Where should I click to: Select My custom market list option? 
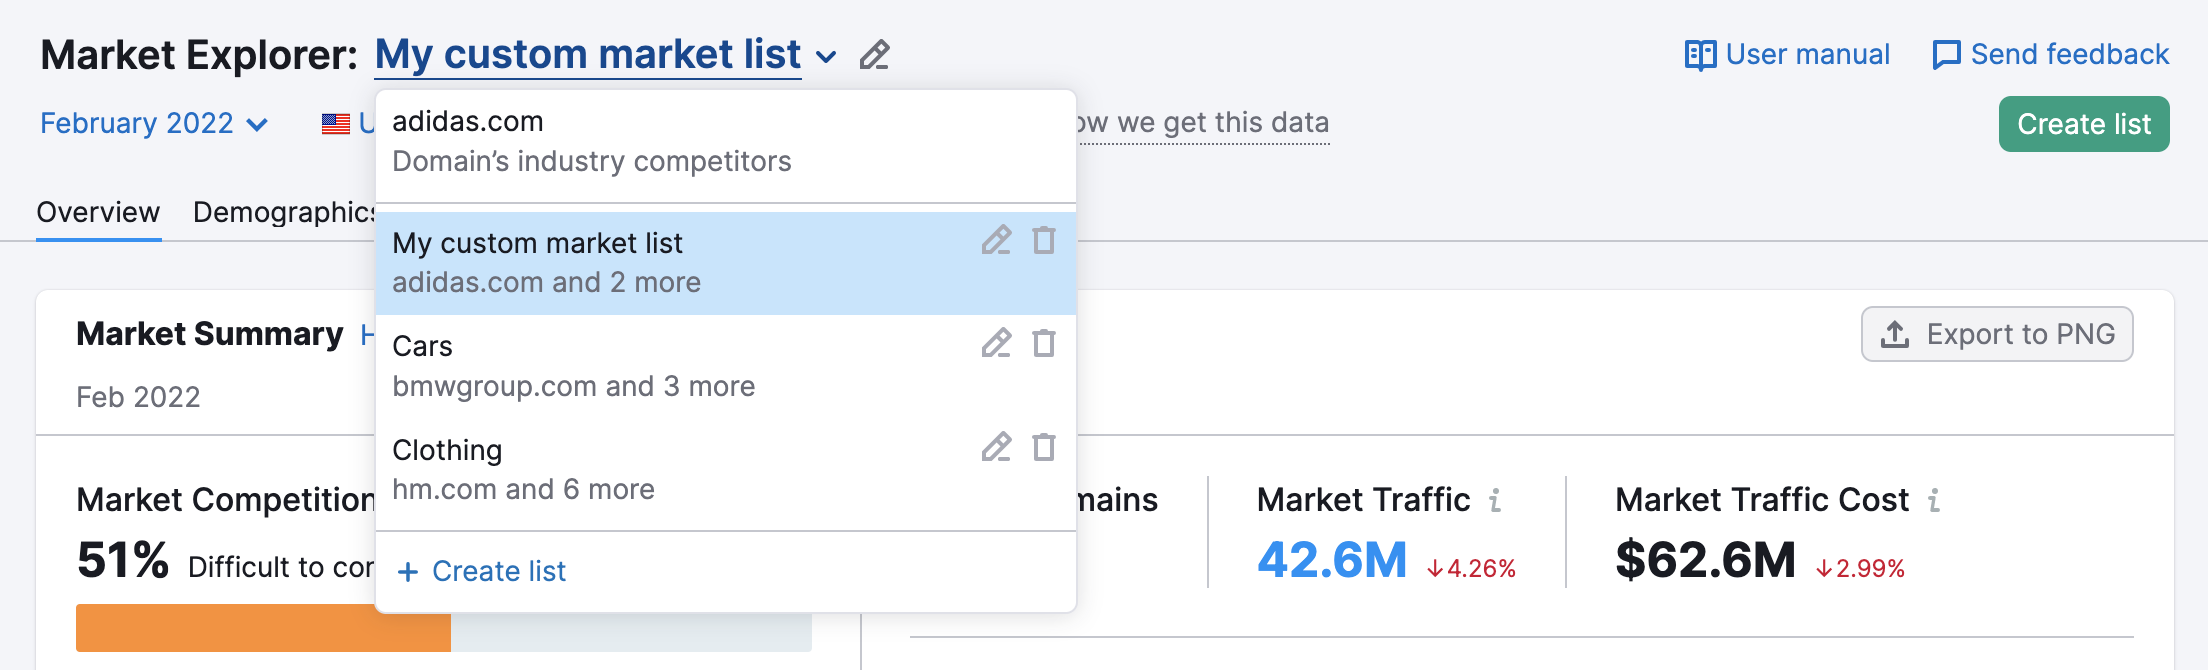tap(726, 263)
